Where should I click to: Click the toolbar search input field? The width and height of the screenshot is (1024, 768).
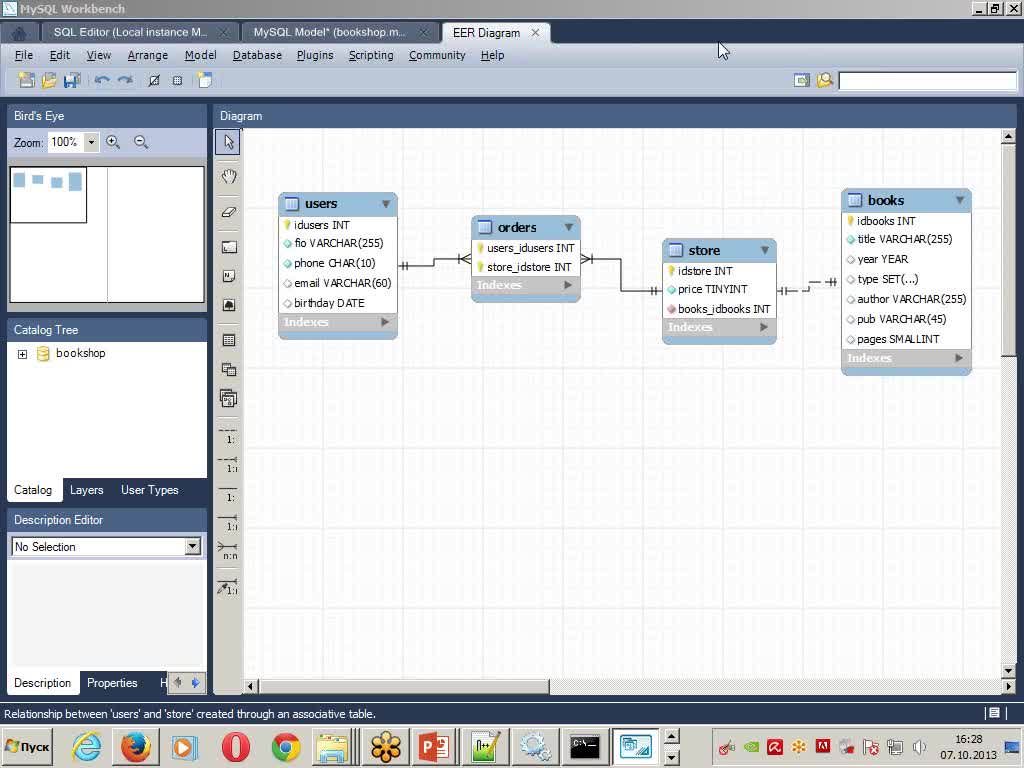click(x=927, y=81)
